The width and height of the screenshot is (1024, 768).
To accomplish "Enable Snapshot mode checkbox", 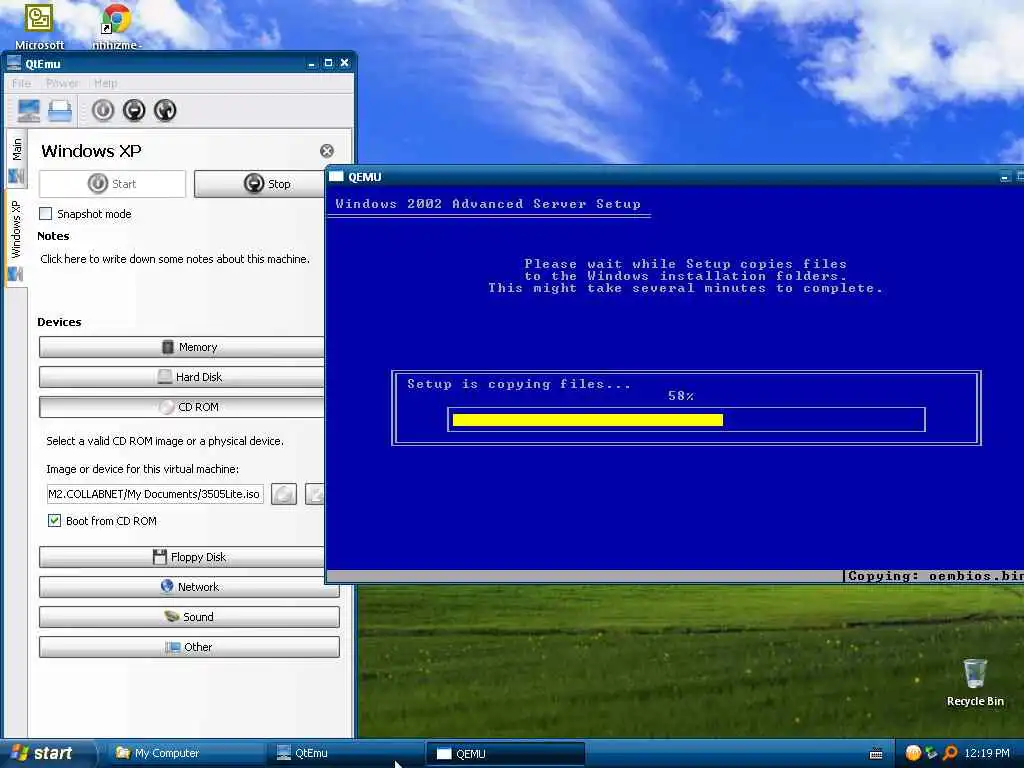I will pyautogui.click(x=46, y=214).
